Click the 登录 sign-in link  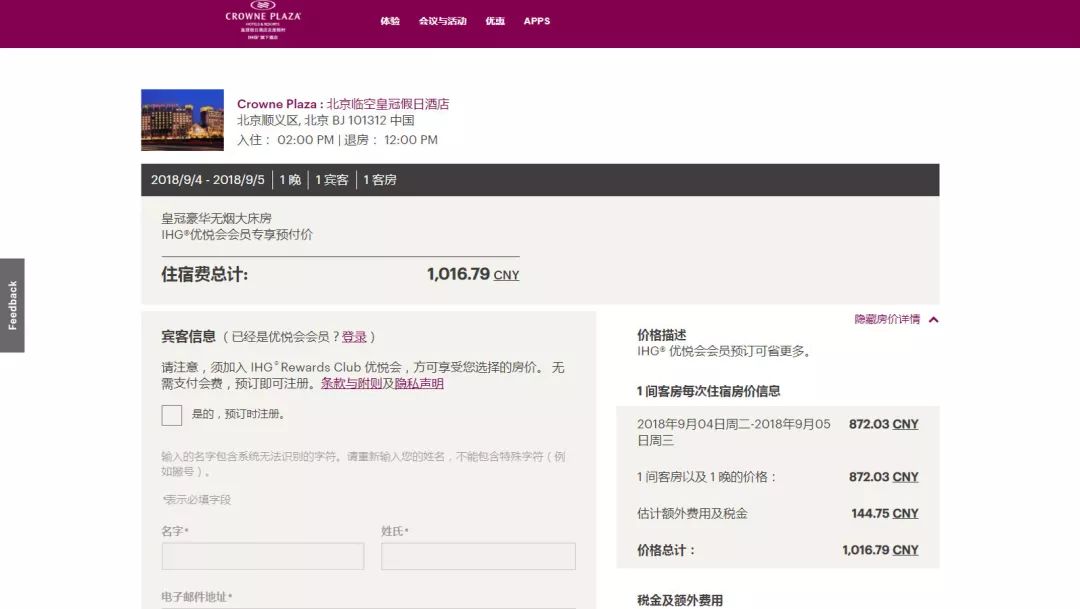[354, 337]
